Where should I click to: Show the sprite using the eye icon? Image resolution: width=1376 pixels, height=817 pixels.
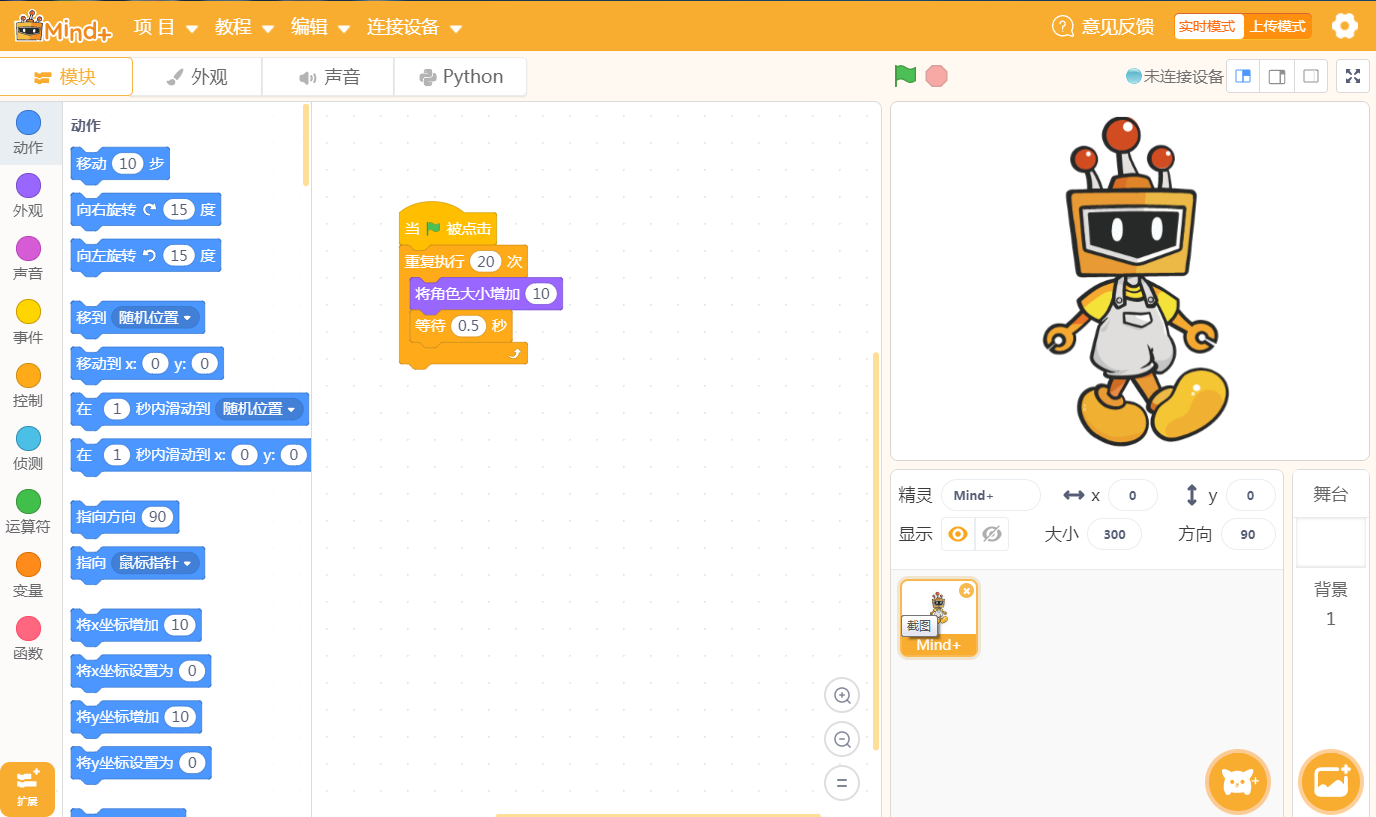[x=958, y=534]
